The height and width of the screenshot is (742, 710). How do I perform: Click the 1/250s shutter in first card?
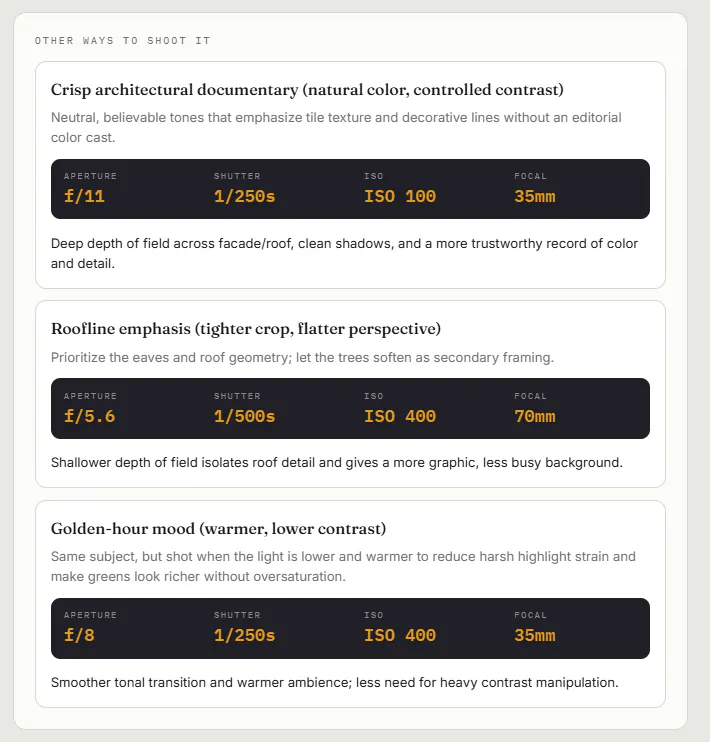click(x=244, y=196)
